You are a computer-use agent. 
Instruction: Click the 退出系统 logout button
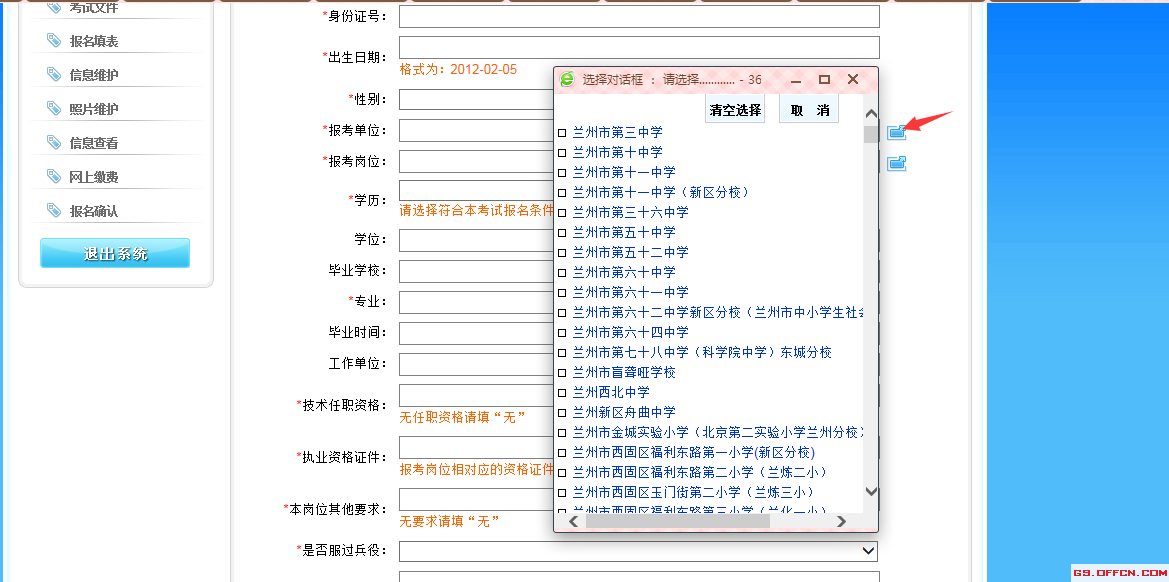point(115,254)
